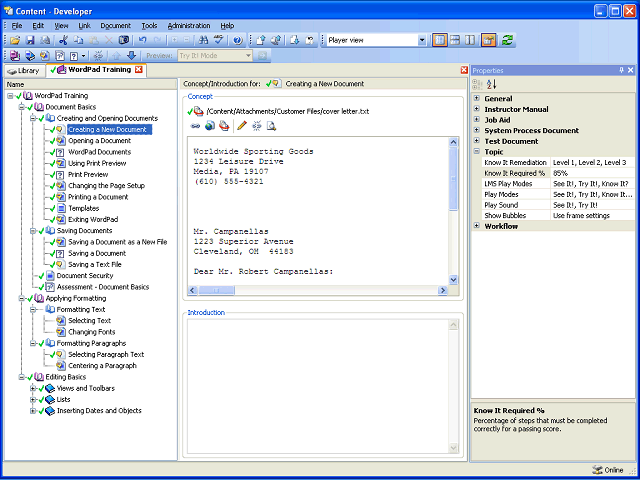Toggle the Properties panel toolbar button
This screenshot has height=480, width=640.
pos(489,40)
